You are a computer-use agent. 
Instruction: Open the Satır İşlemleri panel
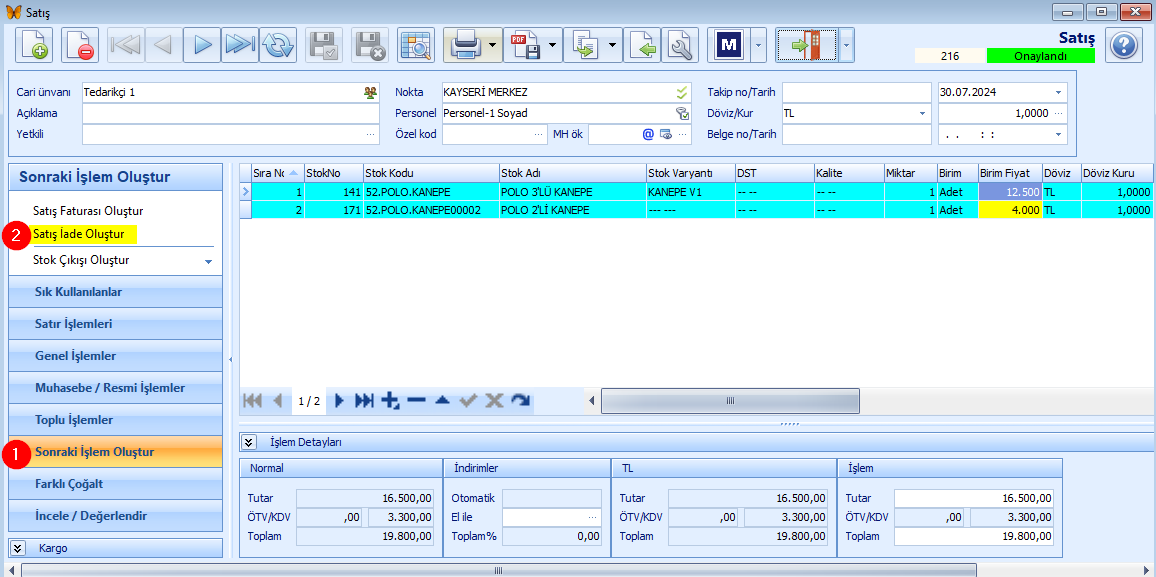coord(116,324)
